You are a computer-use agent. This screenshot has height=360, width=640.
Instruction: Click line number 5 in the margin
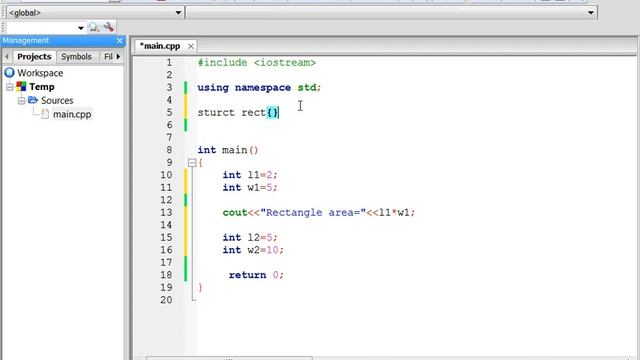[169, 113]
